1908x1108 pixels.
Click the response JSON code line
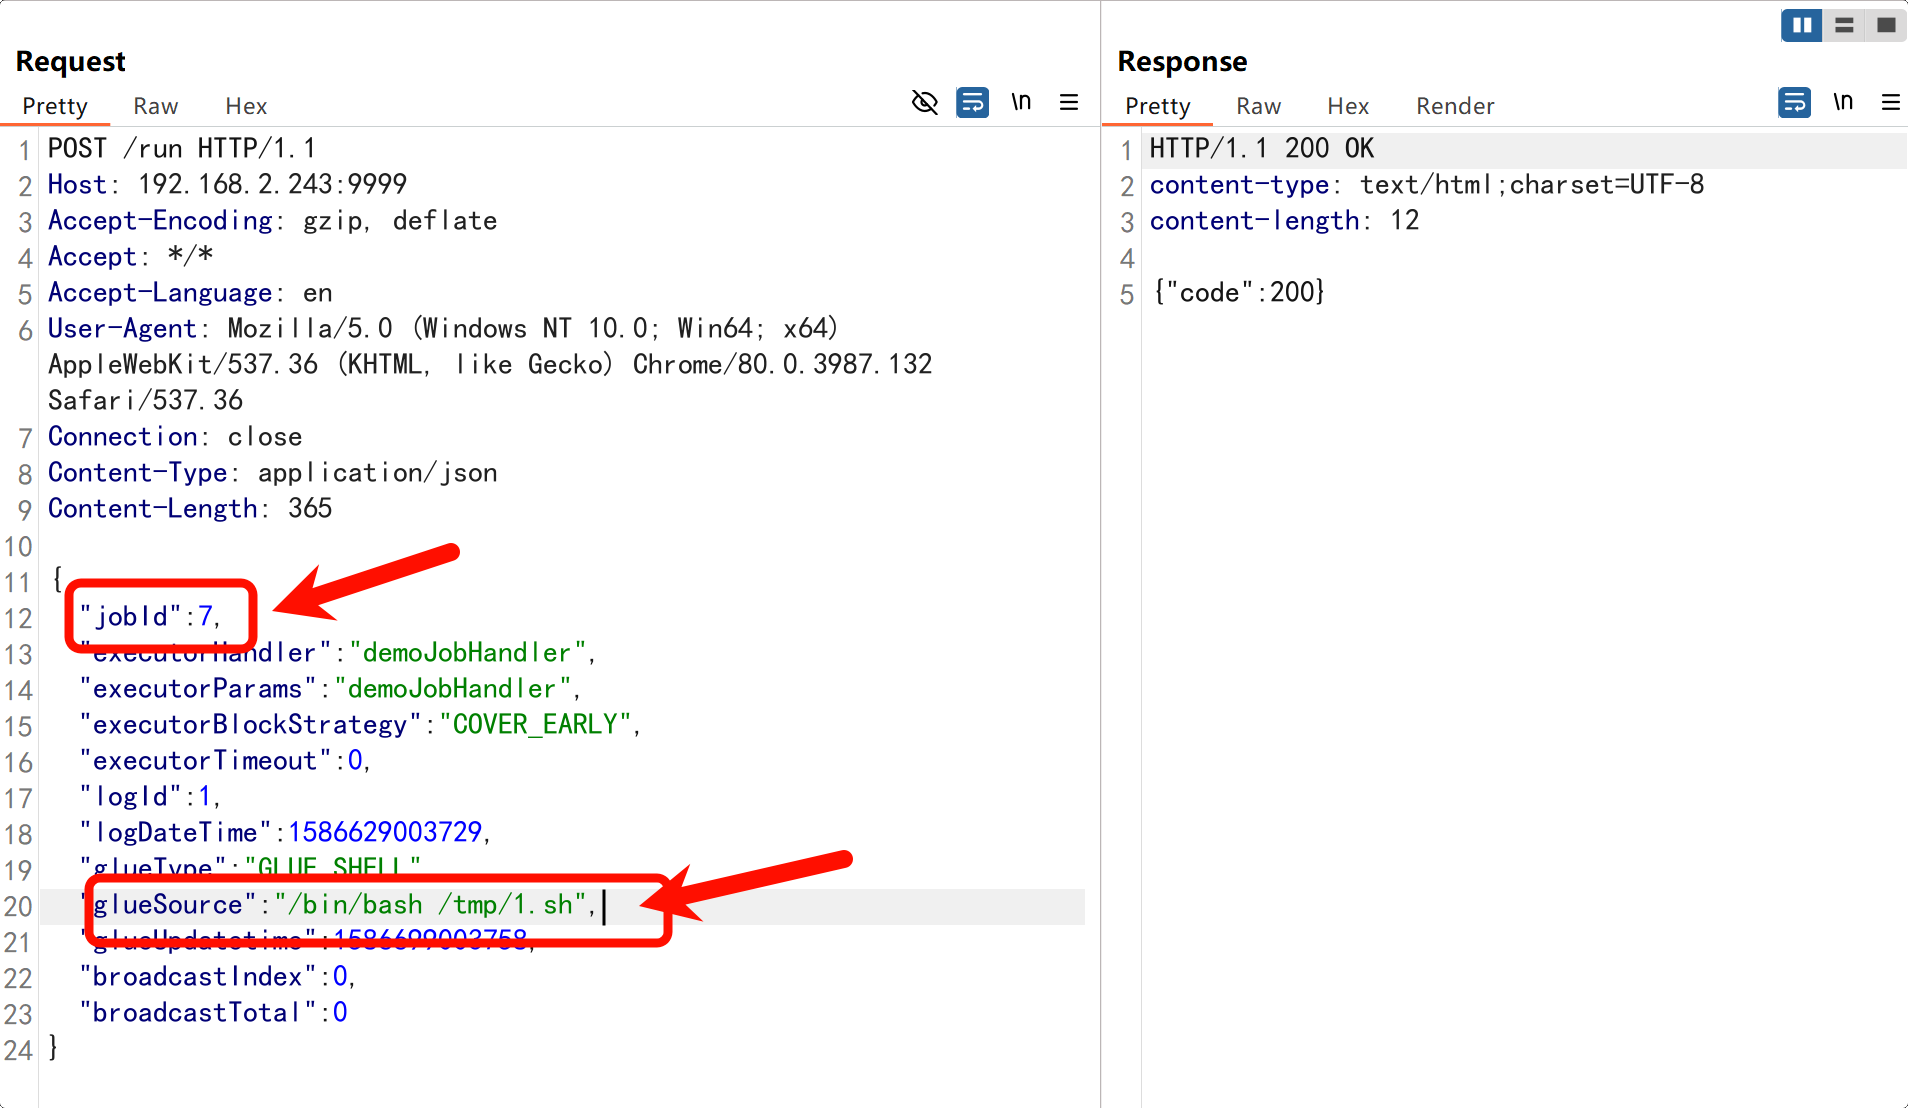1238,293
